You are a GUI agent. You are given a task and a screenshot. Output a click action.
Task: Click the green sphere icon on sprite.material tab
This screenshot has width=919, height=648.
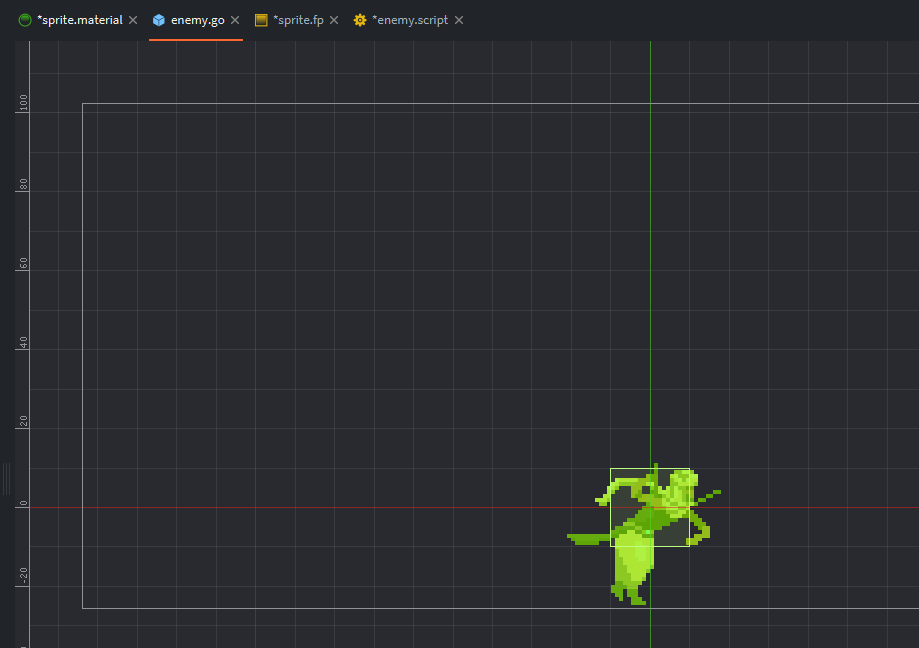tap(25, 20)
